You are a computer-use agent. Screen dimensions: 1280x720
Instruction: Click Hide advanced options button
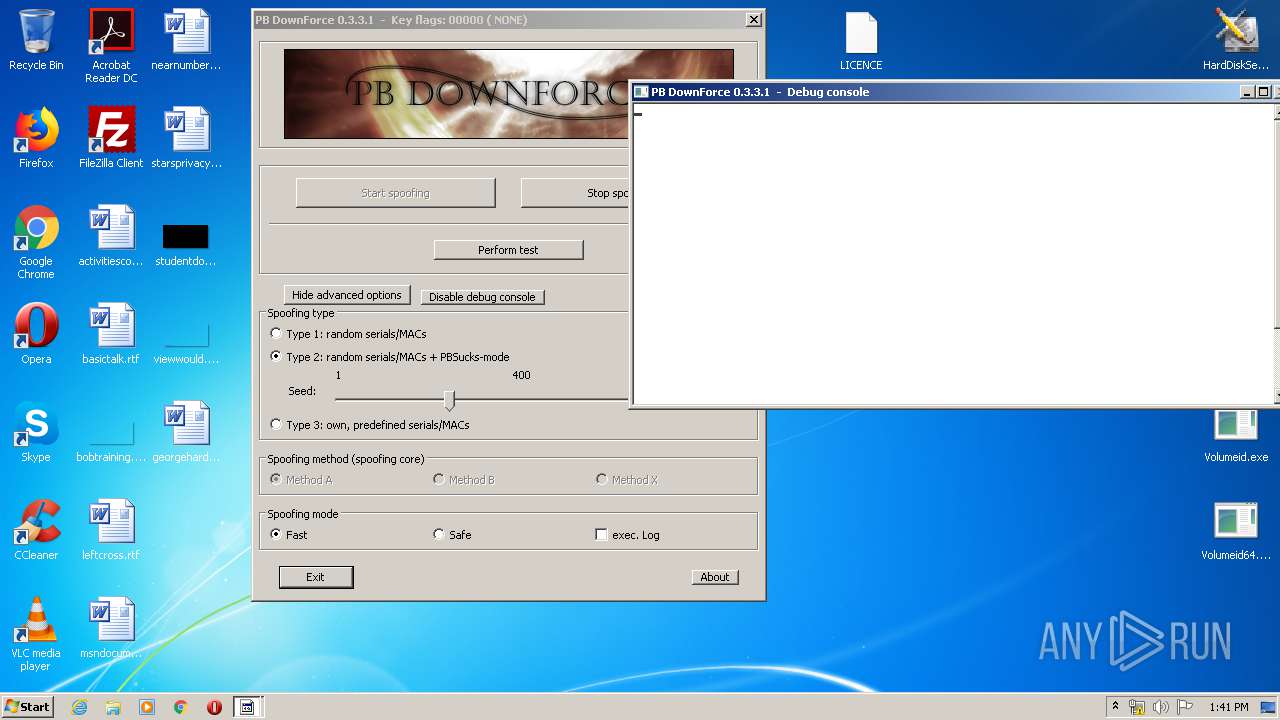346,295
